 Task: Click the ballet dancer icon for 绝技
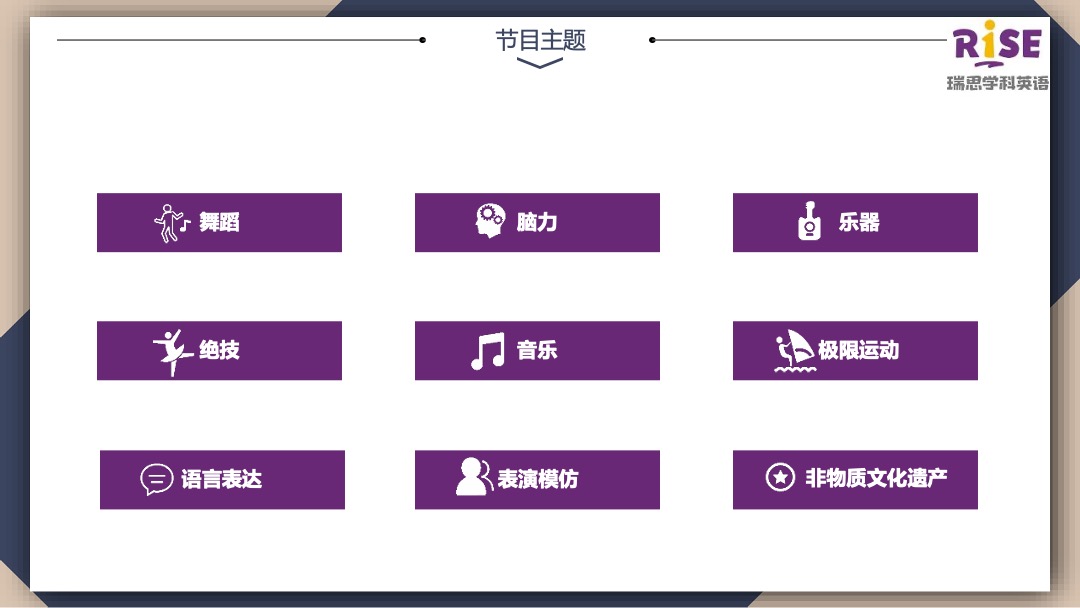pyautogui.click(x=170, y=350)
